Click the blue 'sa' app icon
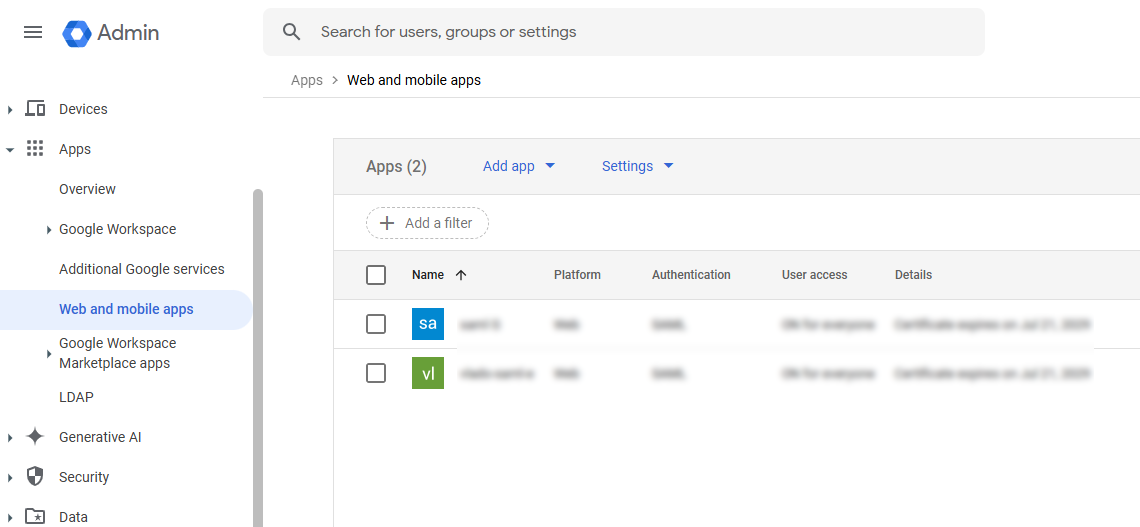This screenshot has height=527, width=1140. (x=428, y=324)
